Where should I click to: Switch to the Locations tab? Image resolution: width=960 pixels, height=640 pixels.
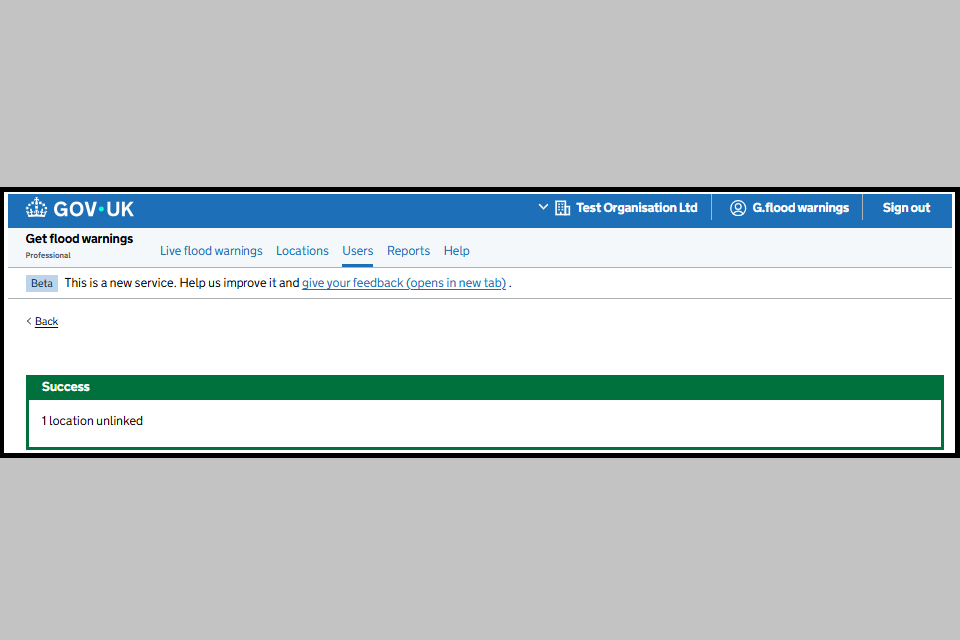click(x=302, y=251)
